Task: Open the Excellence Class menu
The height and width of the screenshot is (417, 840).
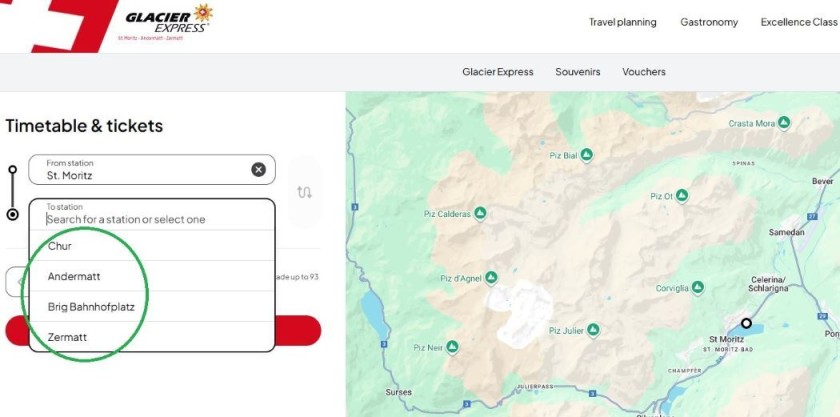Action: click(799, 22)
